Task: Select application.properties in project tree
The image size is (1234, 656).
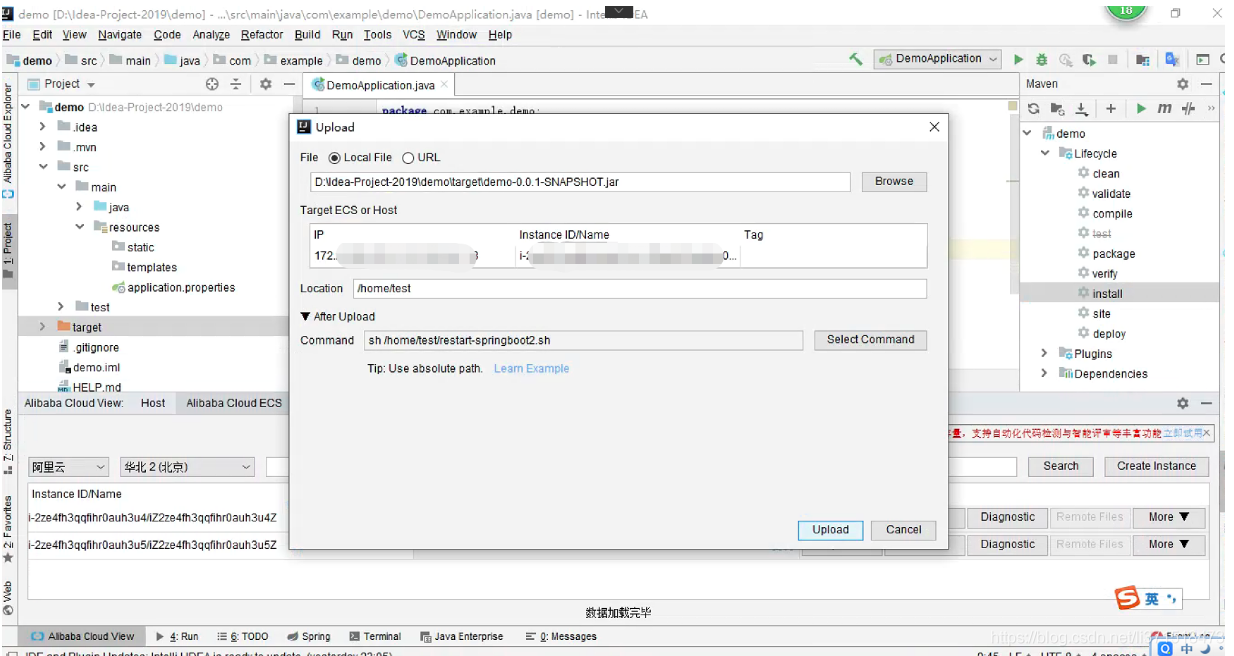Action: coord(174,287)
